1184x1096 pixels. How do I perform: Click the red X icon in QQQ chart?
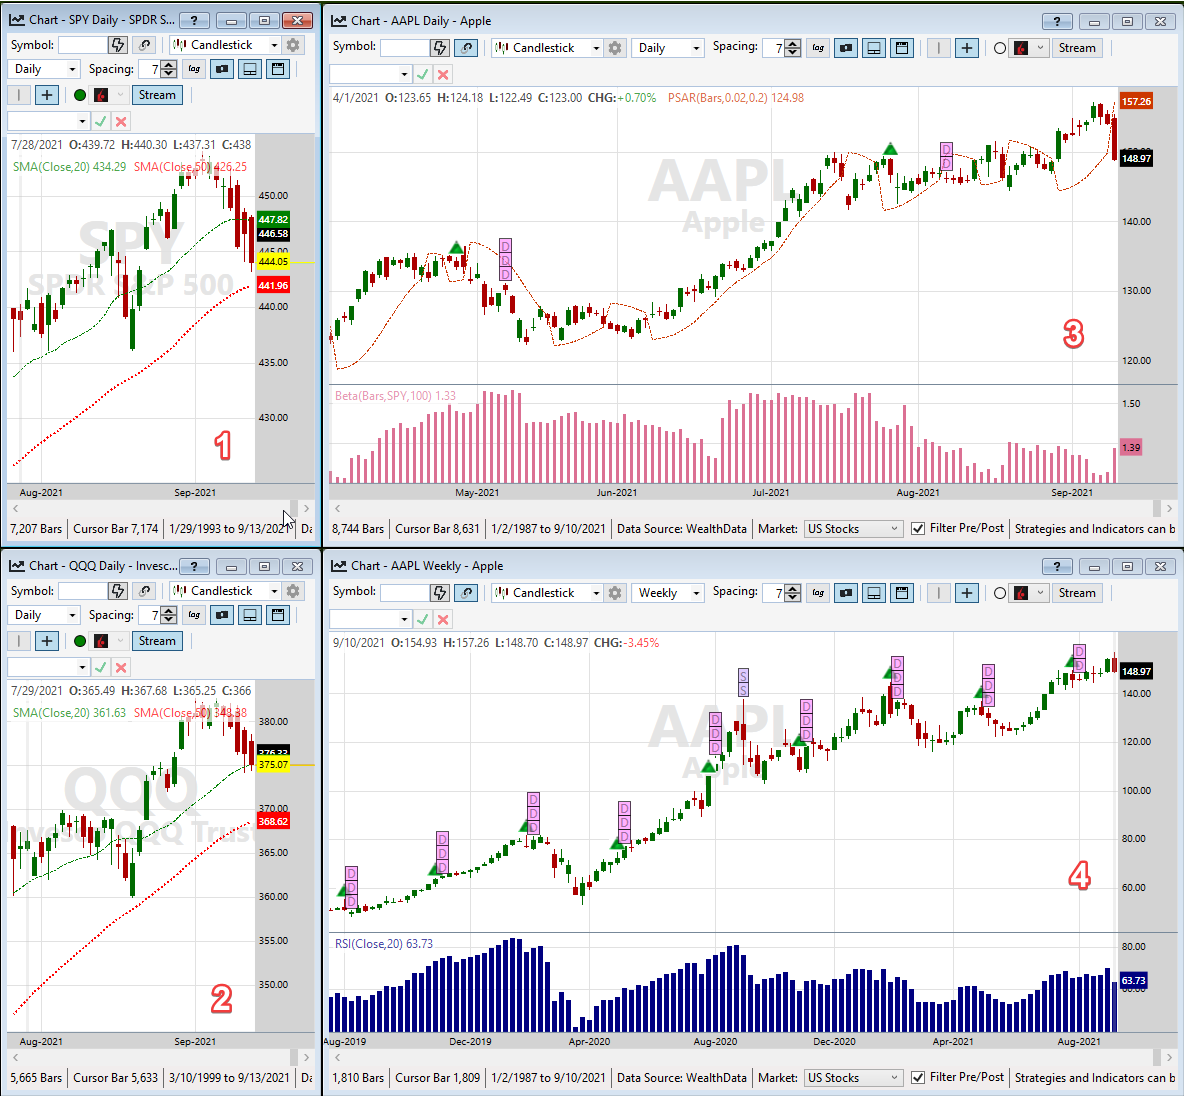click(x=121, y=667)
